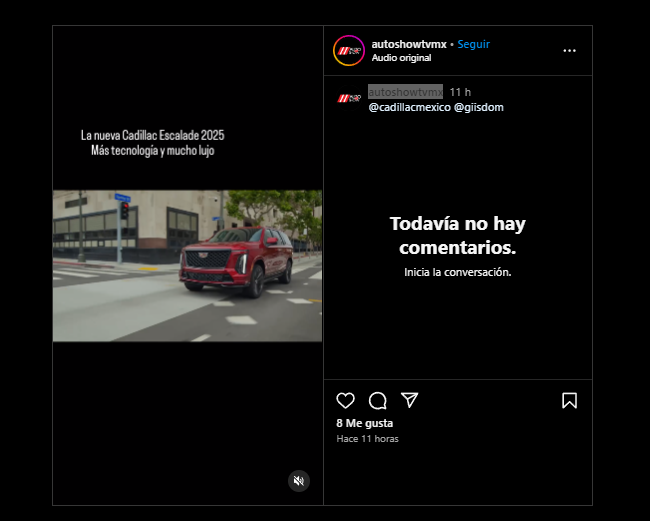Open autoshowtvmx avatar beside the caption
The width and height of the screenshot is (650, 521).
[349, 98]
